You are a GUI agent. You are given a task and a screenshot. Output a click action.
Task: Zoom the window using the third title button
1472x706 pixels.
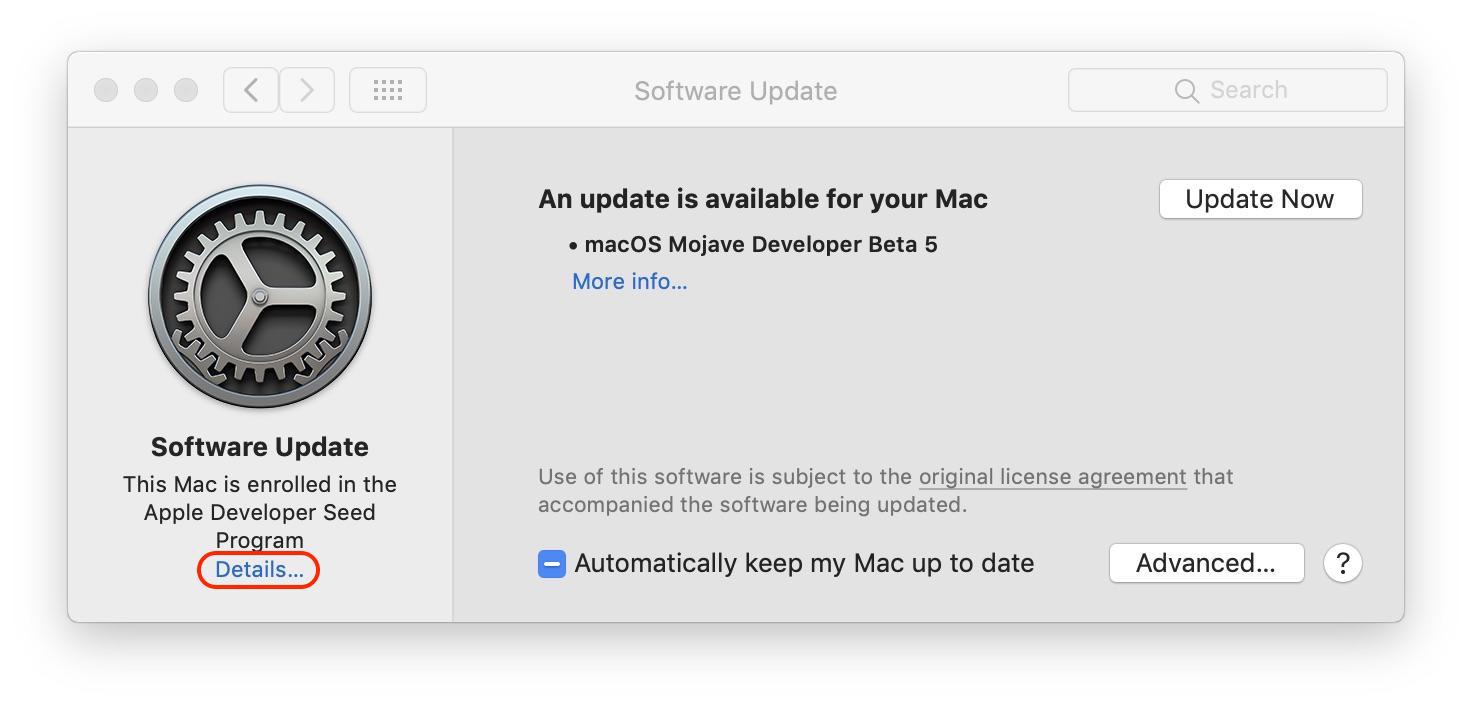coord(186,90)
